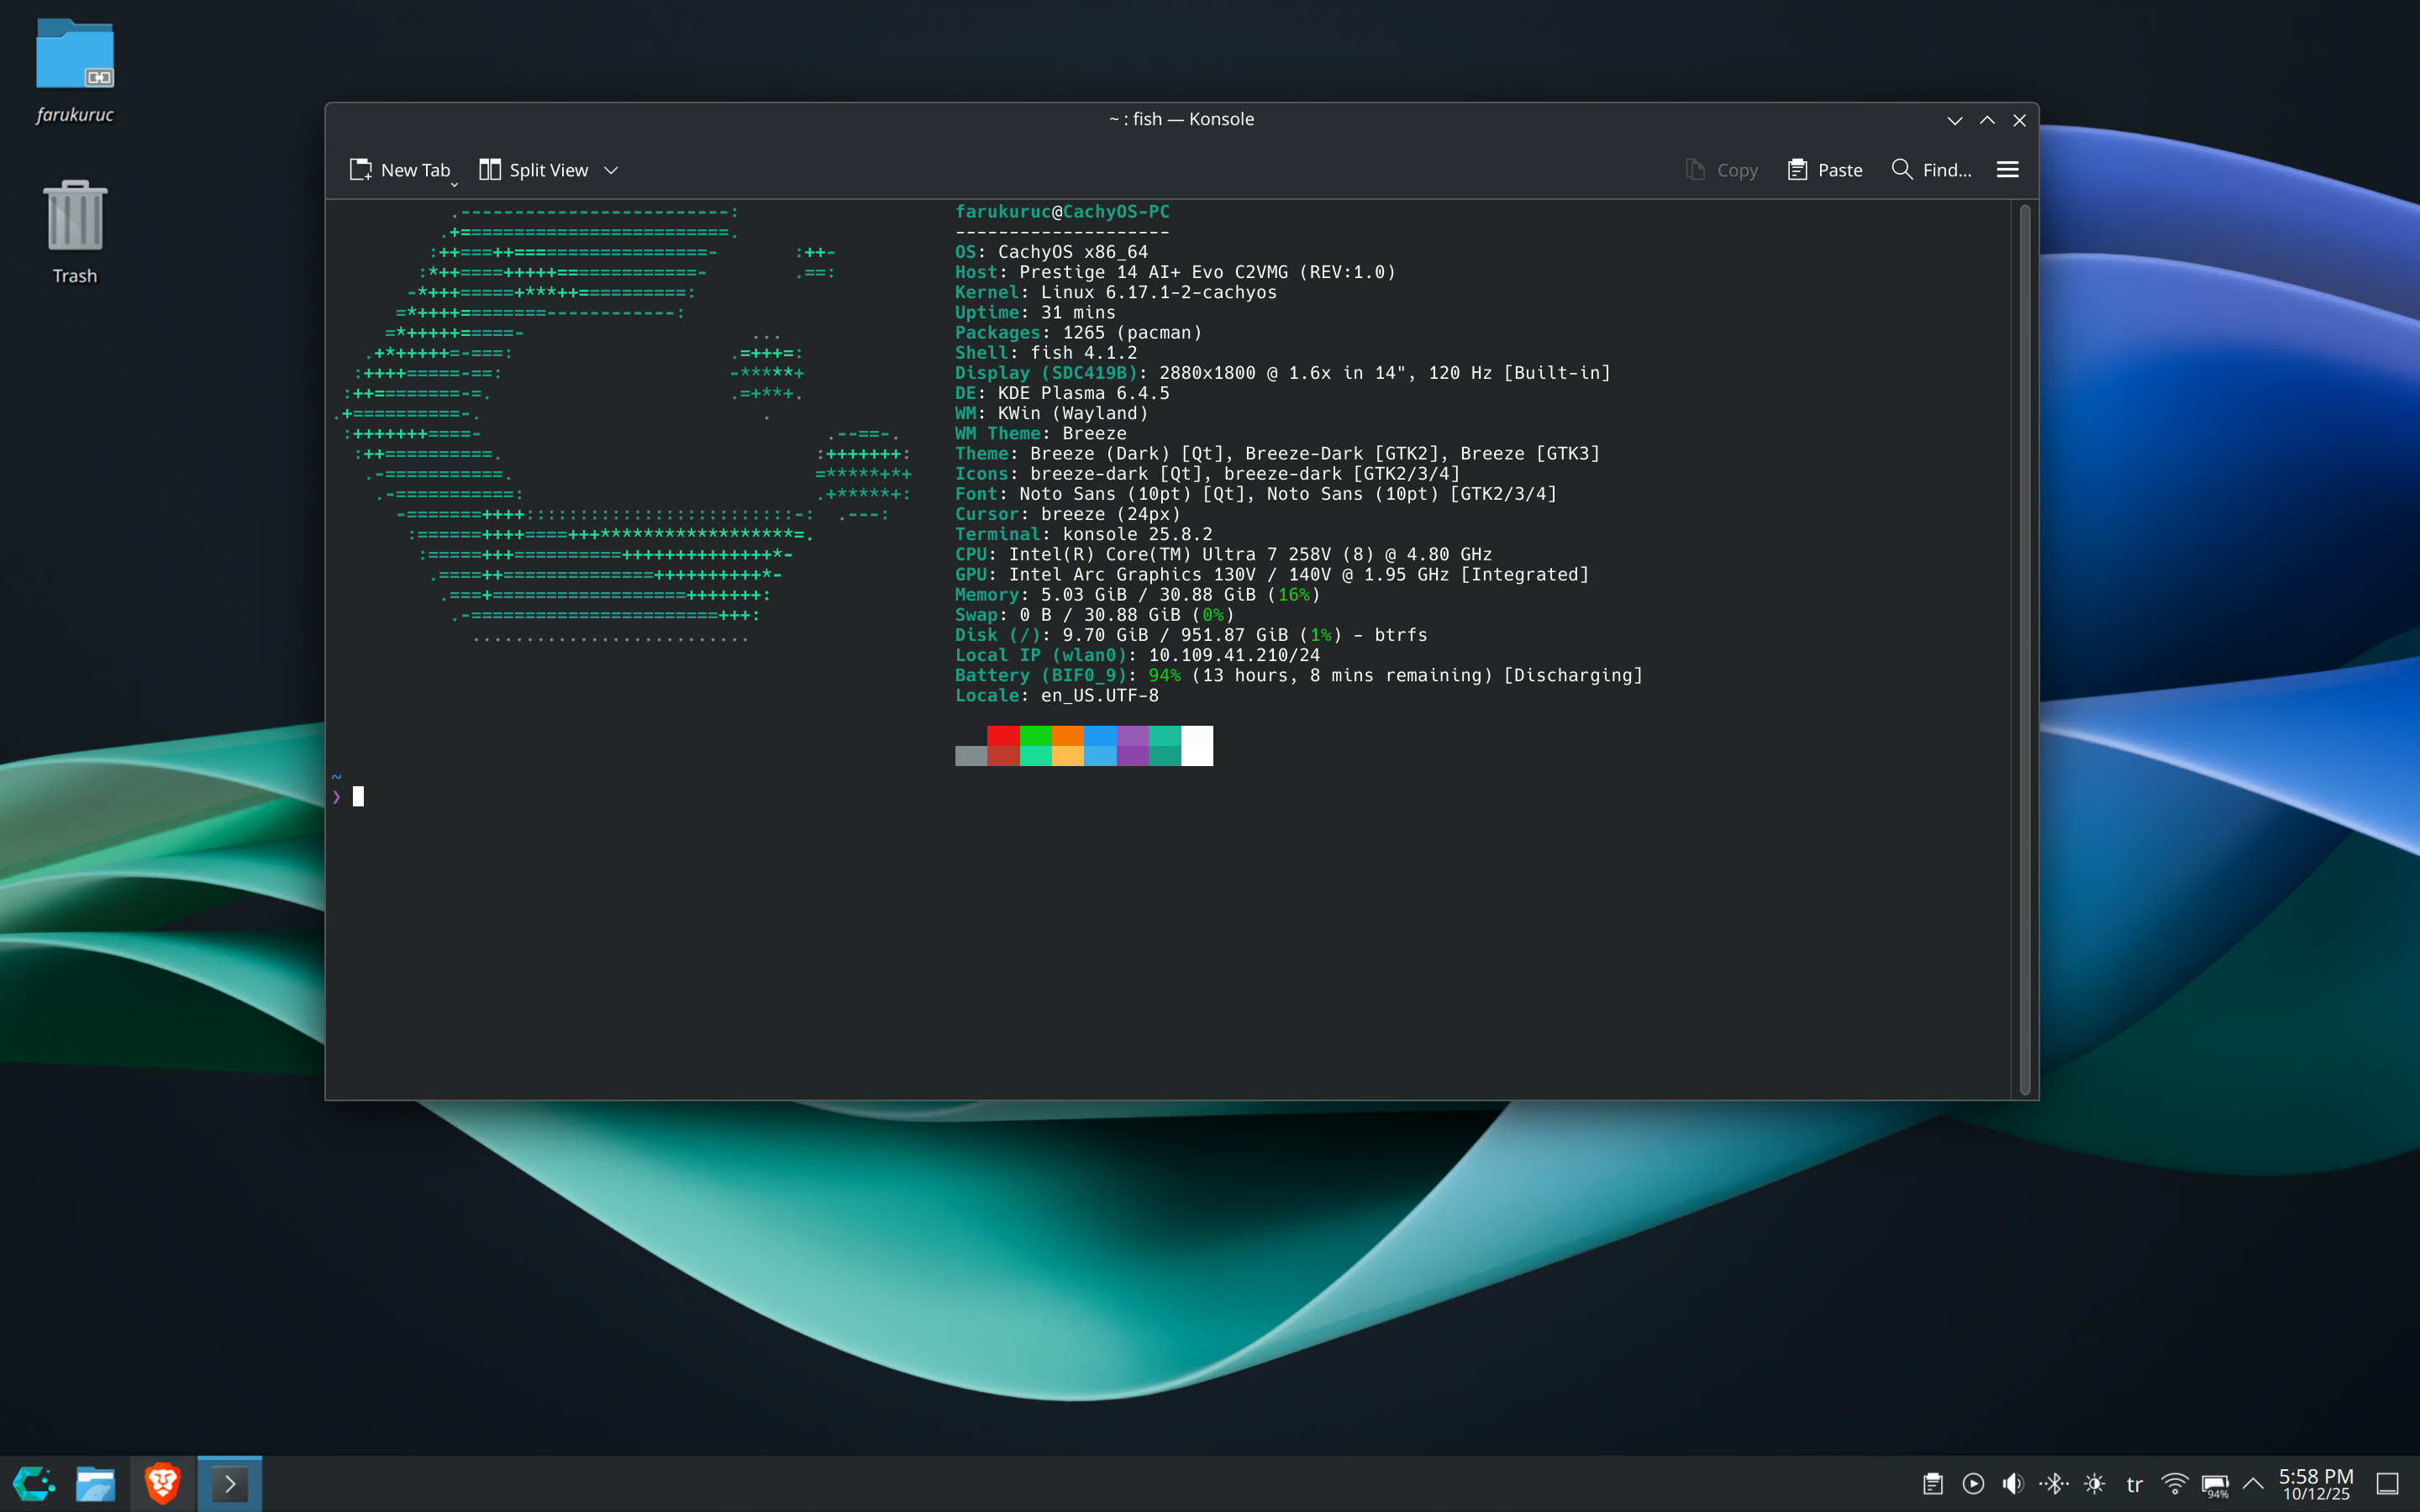Close the Konsole window

pos(2019,120)
